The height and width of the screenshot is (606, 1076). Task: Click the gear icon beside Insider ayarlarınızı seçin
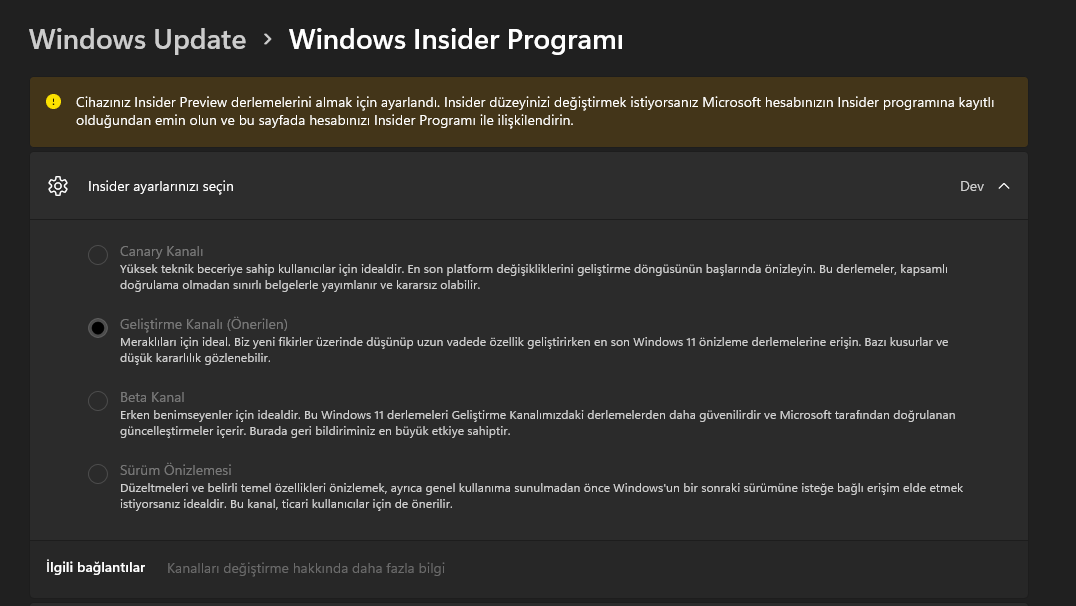(58, 186)
